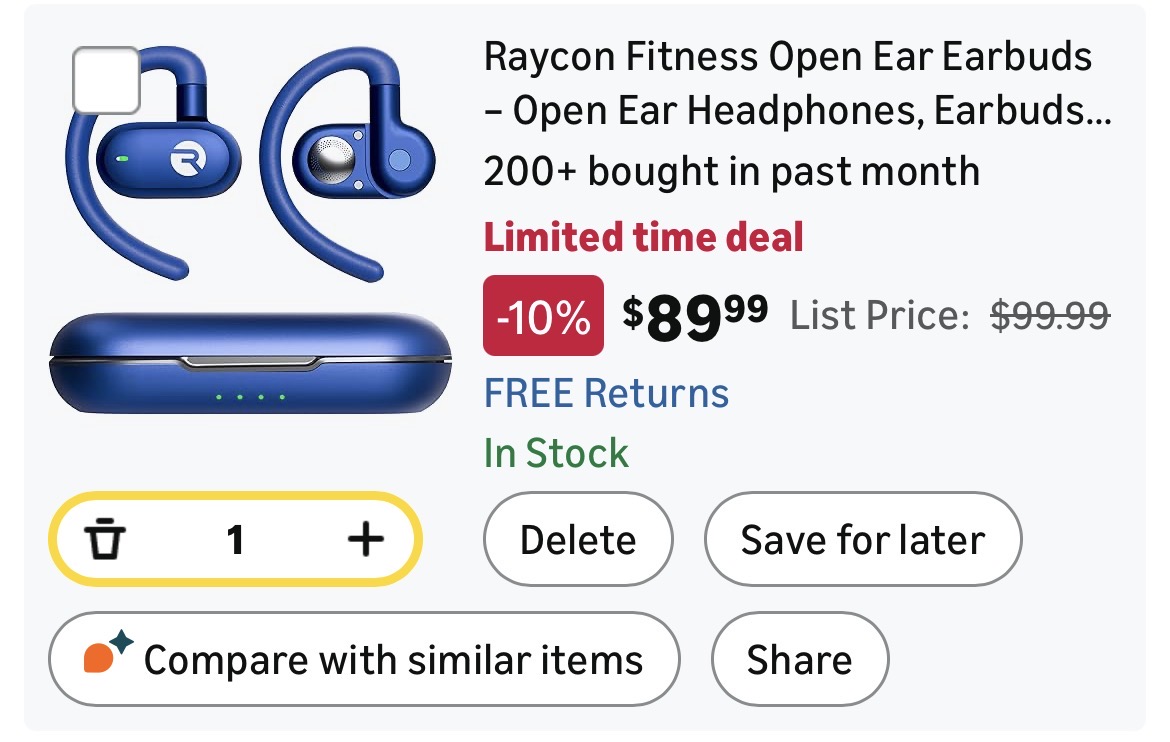This screenshot has height=742, width=1170.
Task: Tick the product selection checkbox
Action: (106, 80)
